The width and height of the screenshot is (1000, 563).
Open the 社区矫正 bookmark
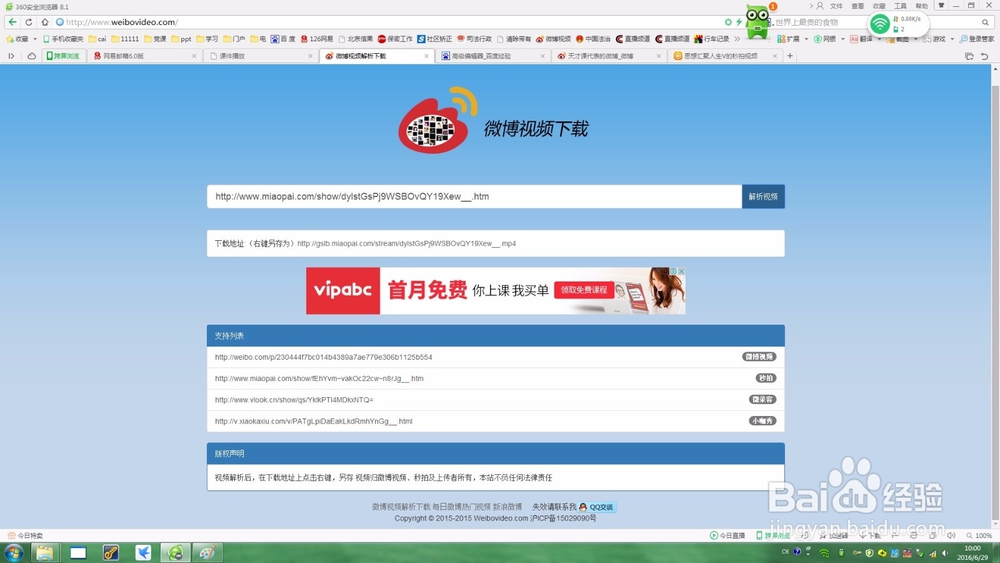click(434, 39)
